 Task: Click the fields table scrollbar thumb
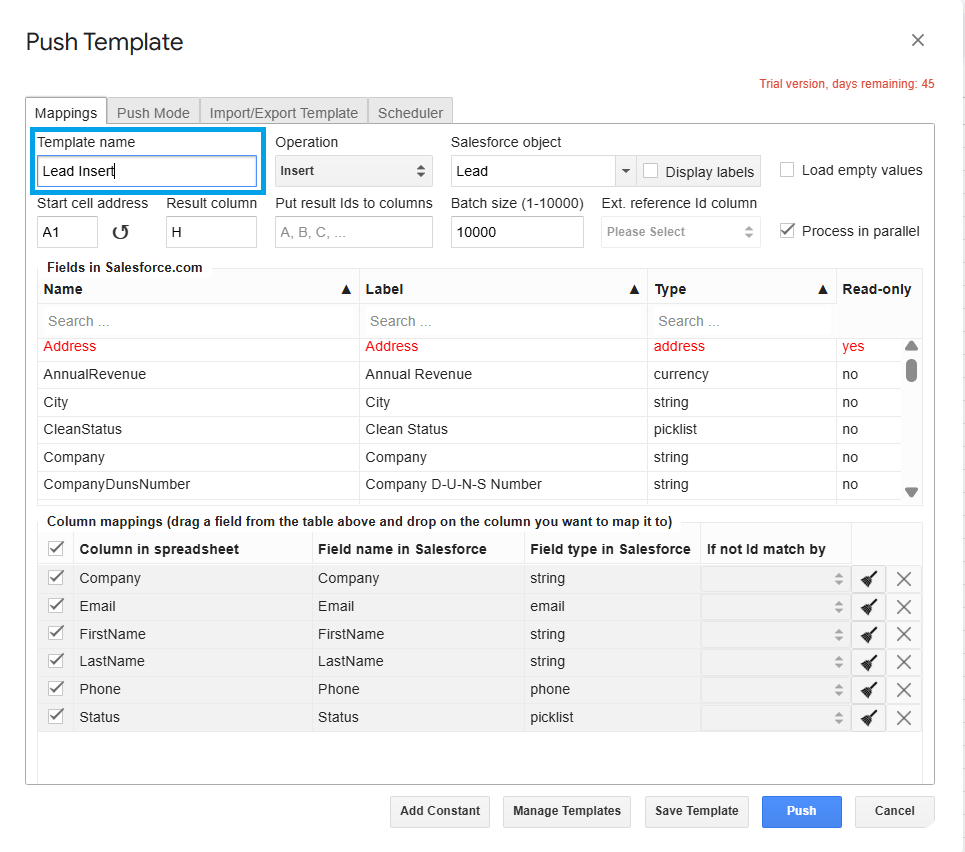[911, 370]
